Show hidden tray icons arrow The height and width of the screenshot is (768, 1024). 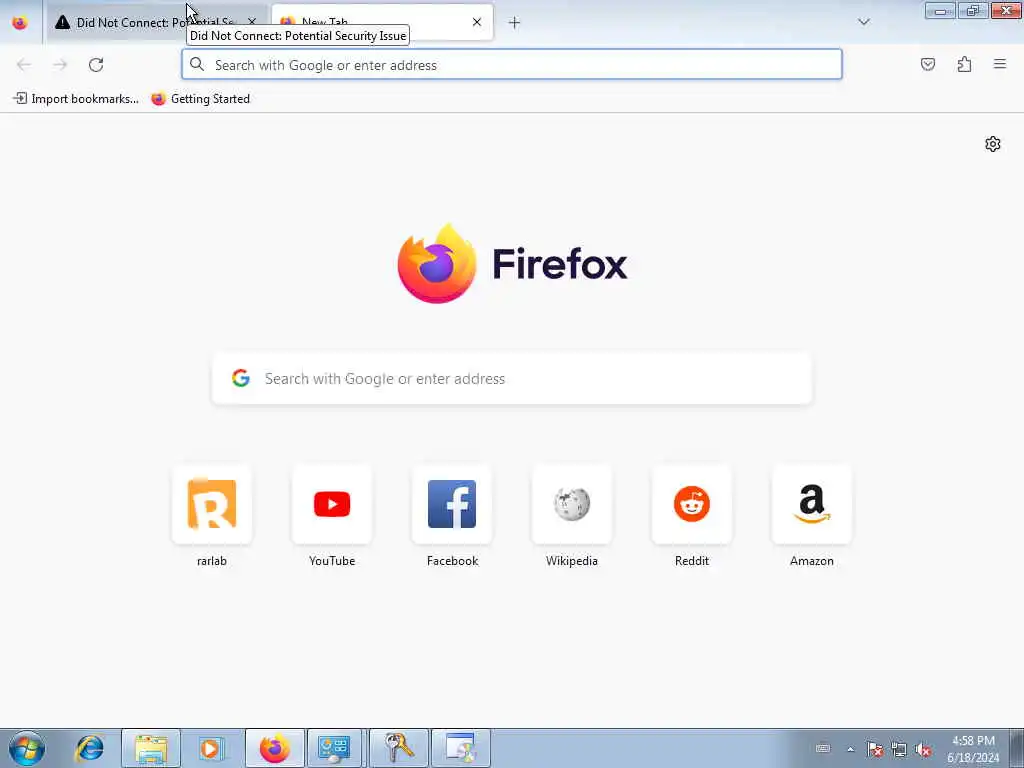[850, 749]
